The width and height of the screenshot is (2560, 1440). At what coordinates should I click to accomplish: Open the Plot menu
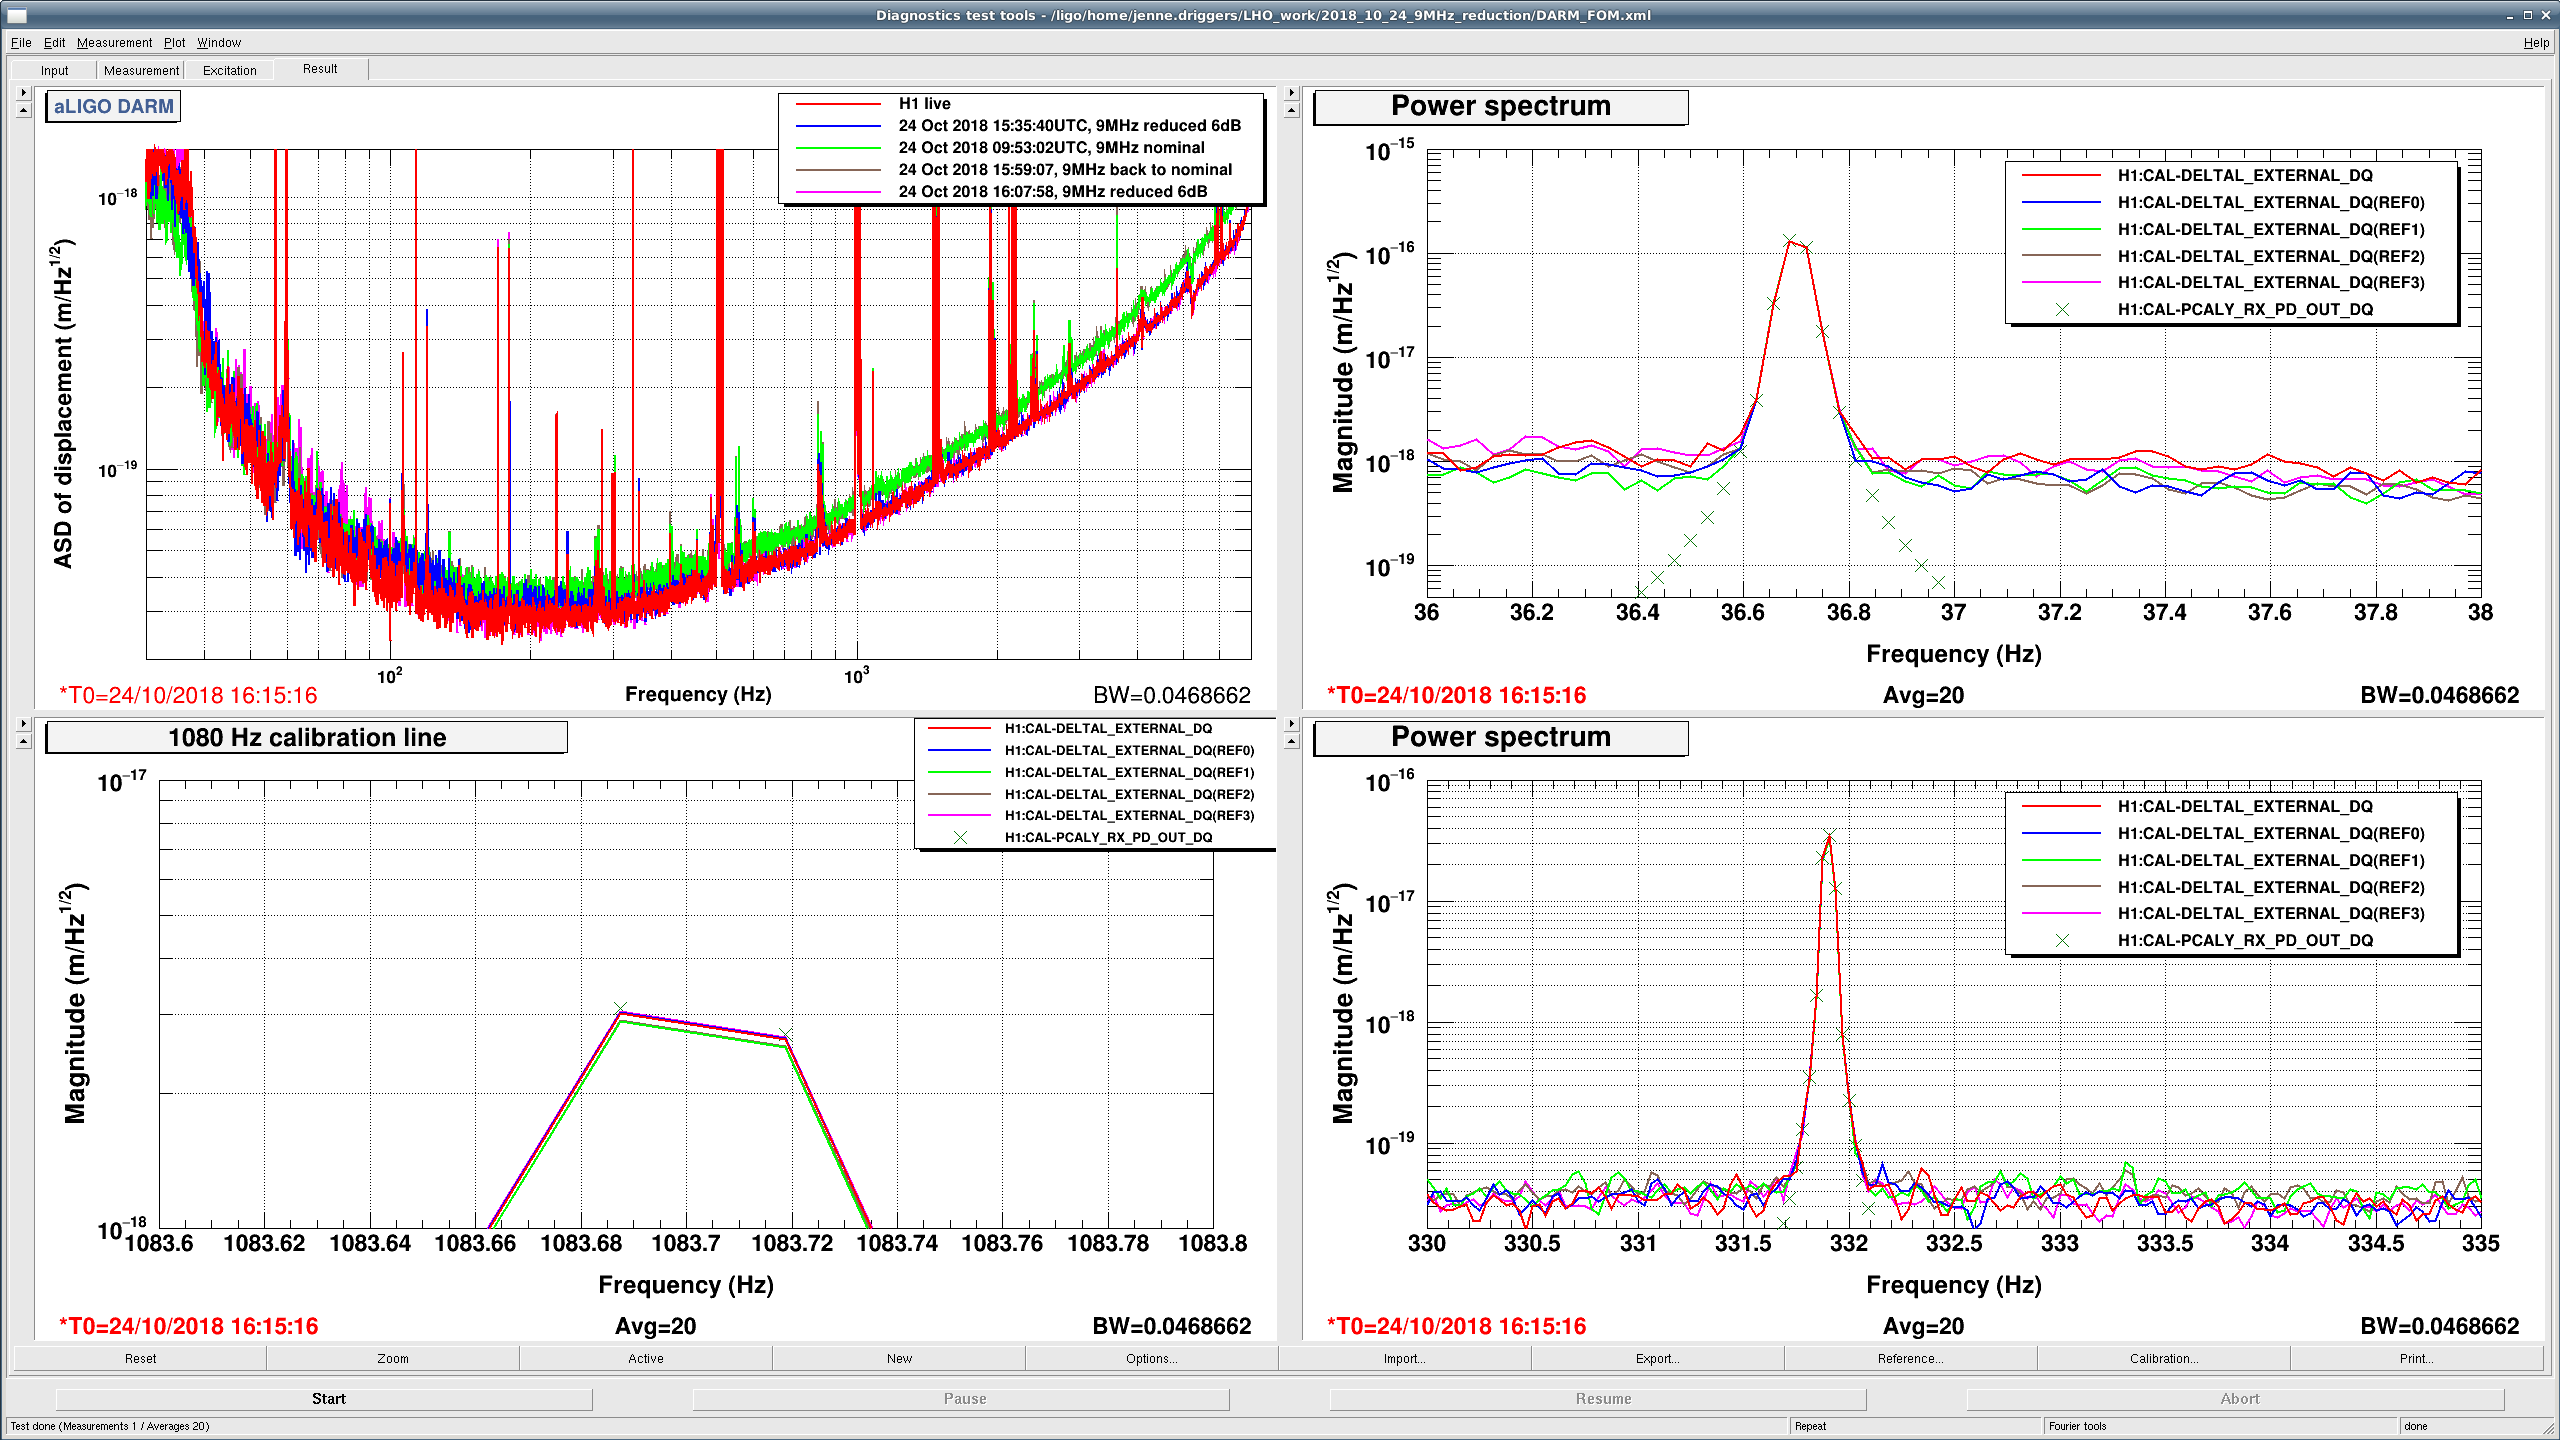174,42
